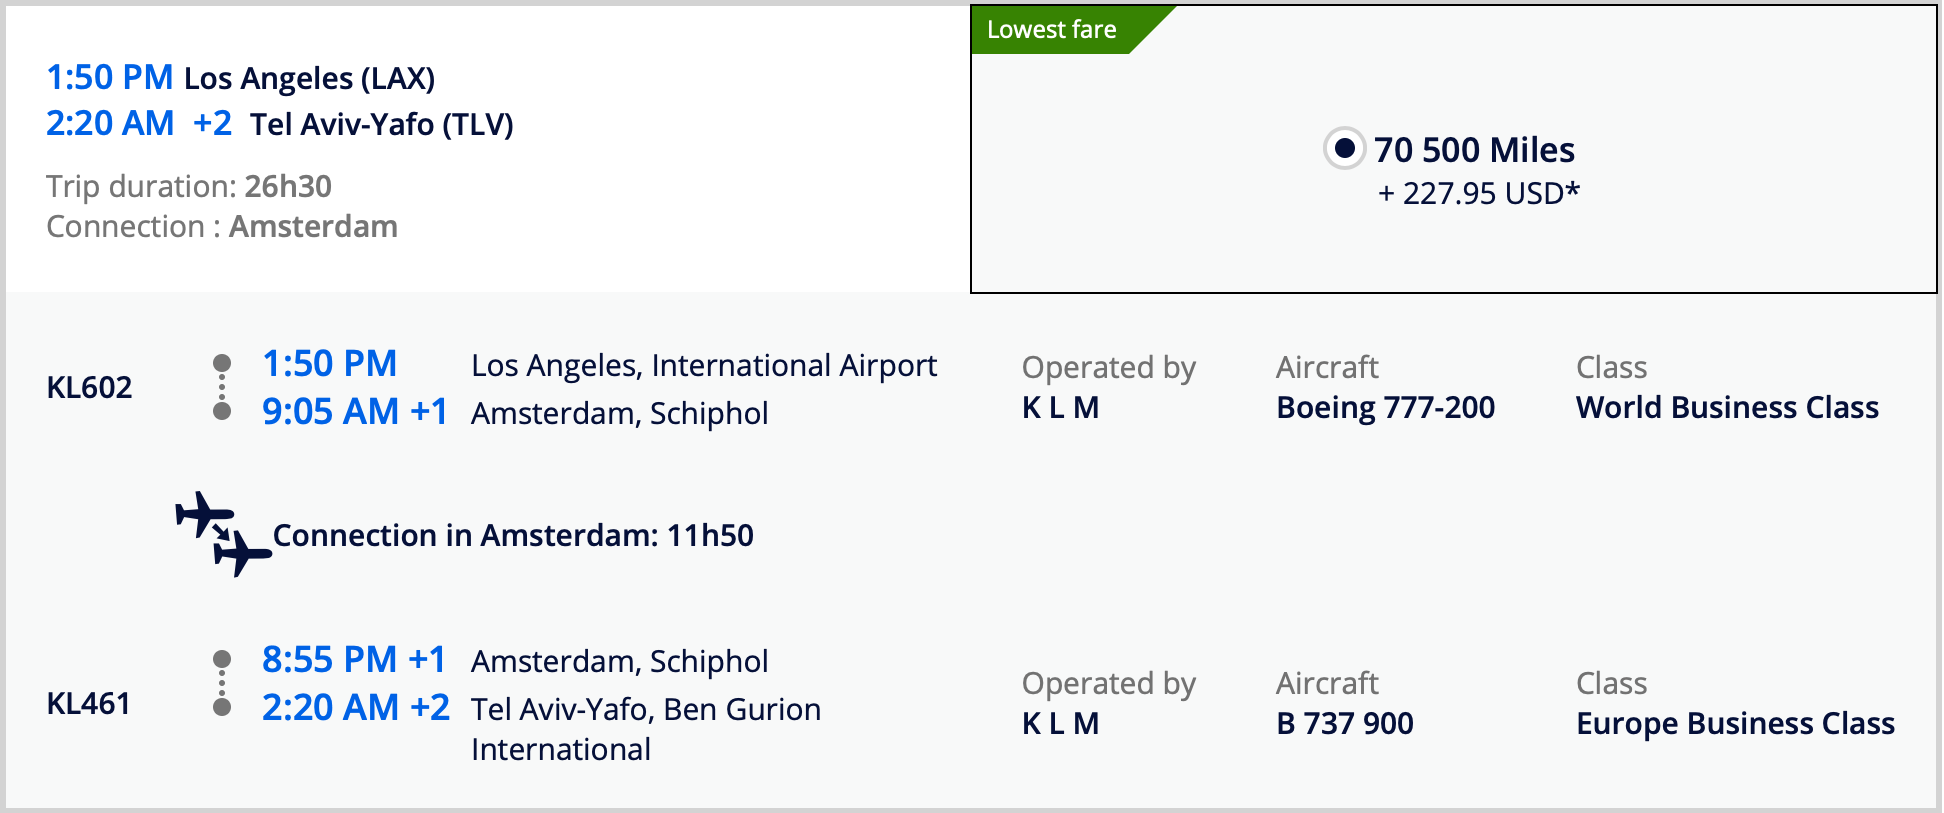Screen dimensions: 1944x813
Task: Click the departure timeline dot for KL602
Action: point(222,363)
